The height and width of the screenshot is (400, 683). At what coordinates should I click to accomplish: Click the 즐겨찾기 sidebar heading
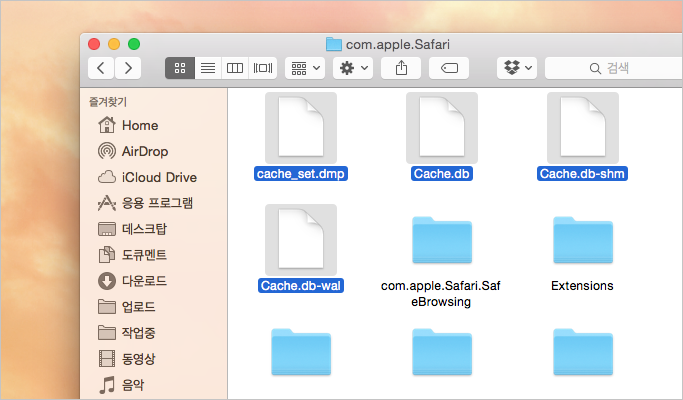click(x=108, y=102)
